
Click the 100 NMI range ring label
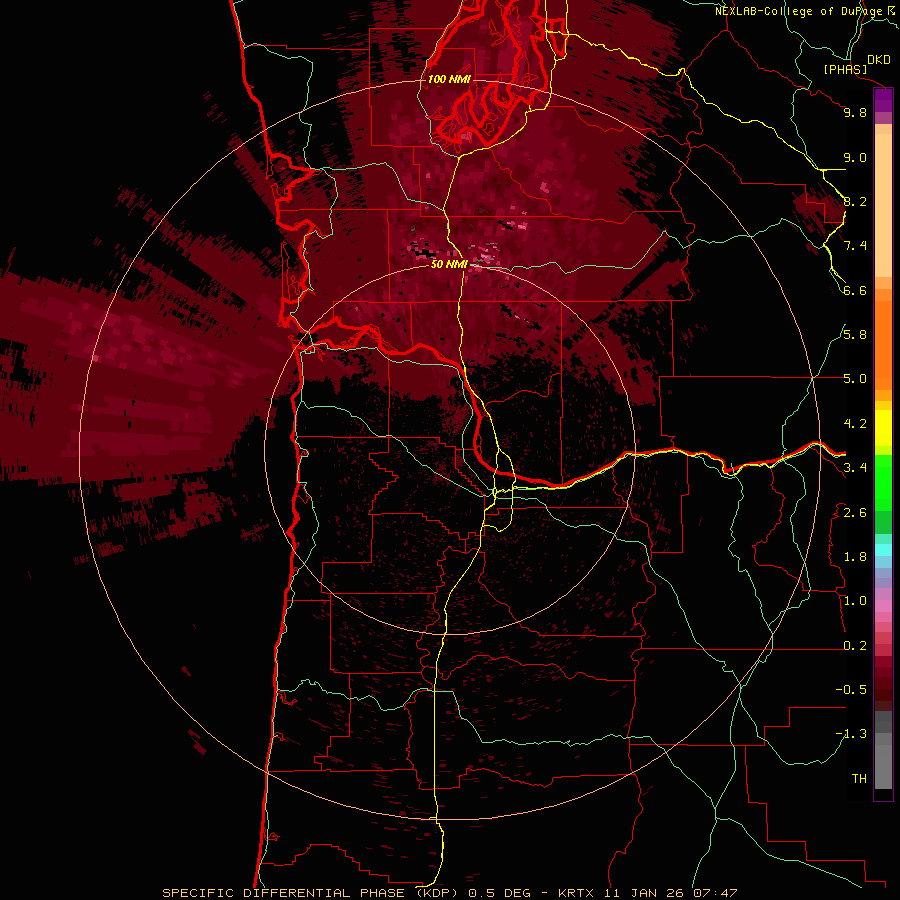click(449, 79)
